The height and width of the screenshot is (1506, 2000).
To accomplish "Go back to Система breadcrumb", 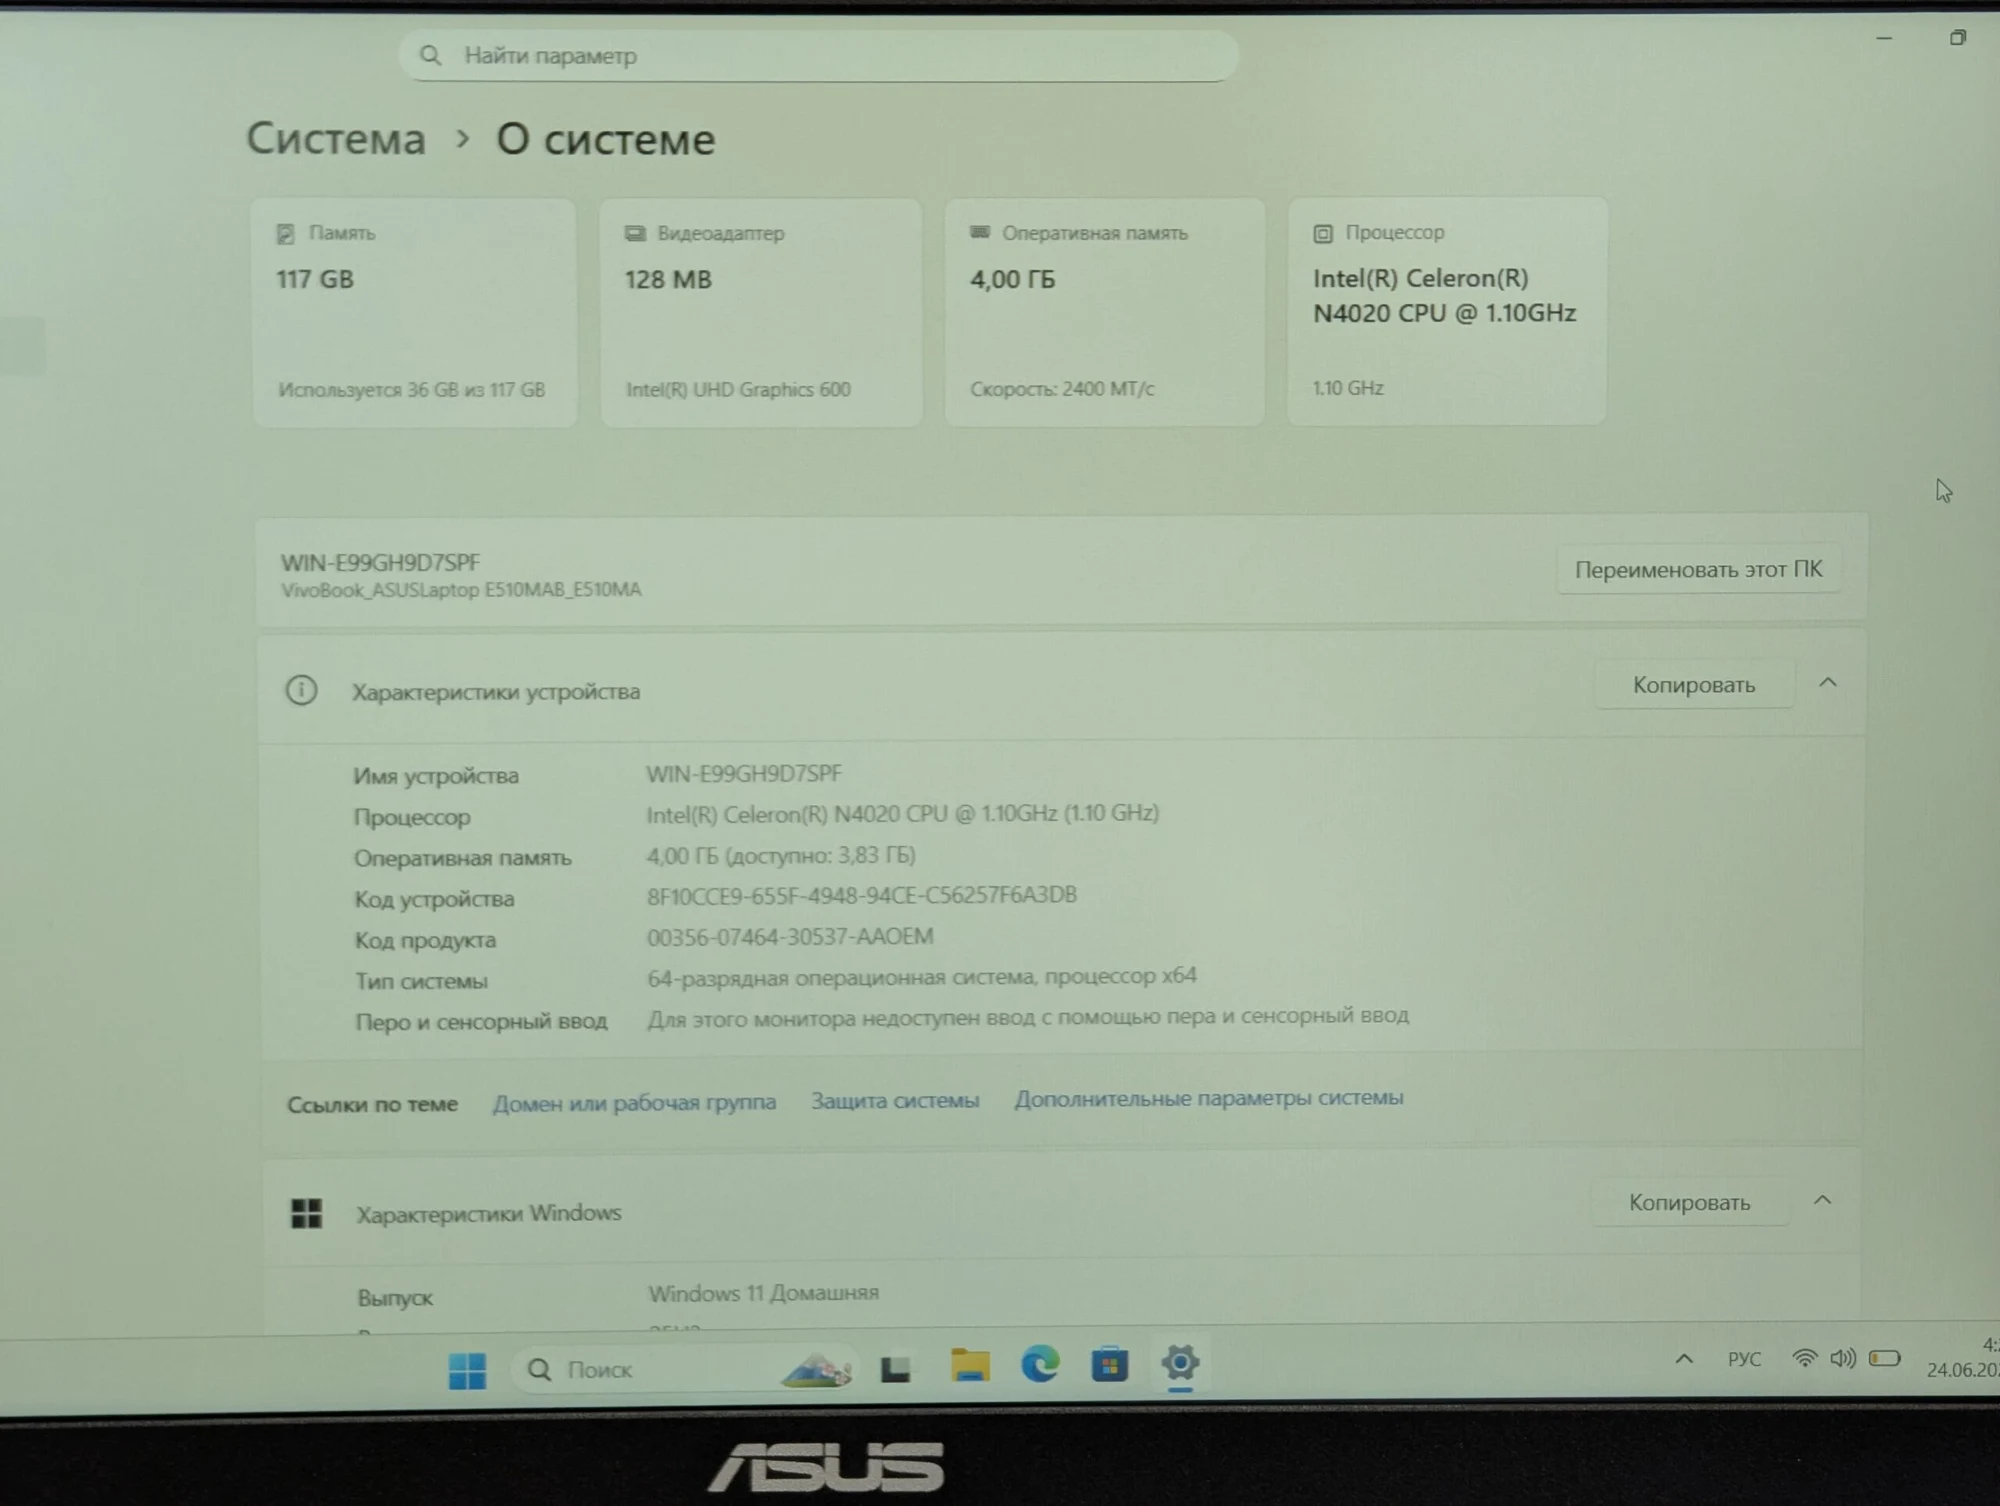I will point(336,139).
